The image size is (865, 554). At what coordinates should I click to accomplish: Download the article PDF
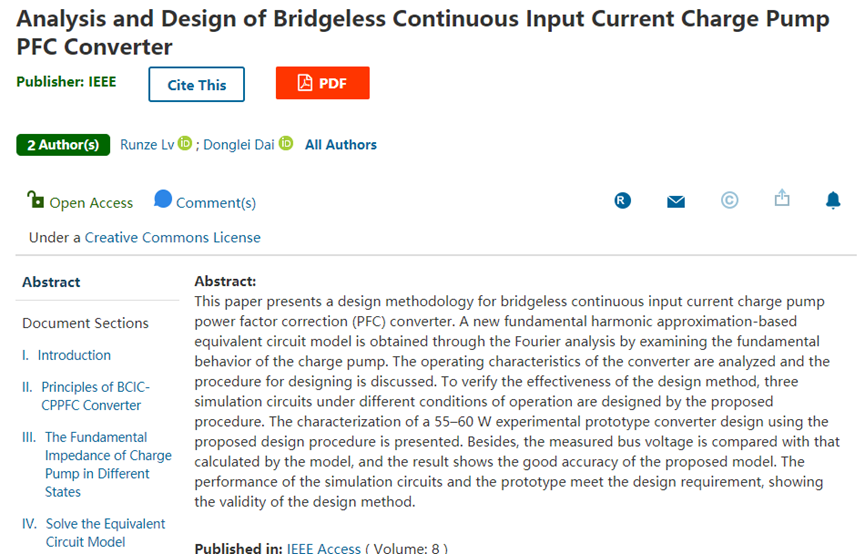click(x=322, y=84)
